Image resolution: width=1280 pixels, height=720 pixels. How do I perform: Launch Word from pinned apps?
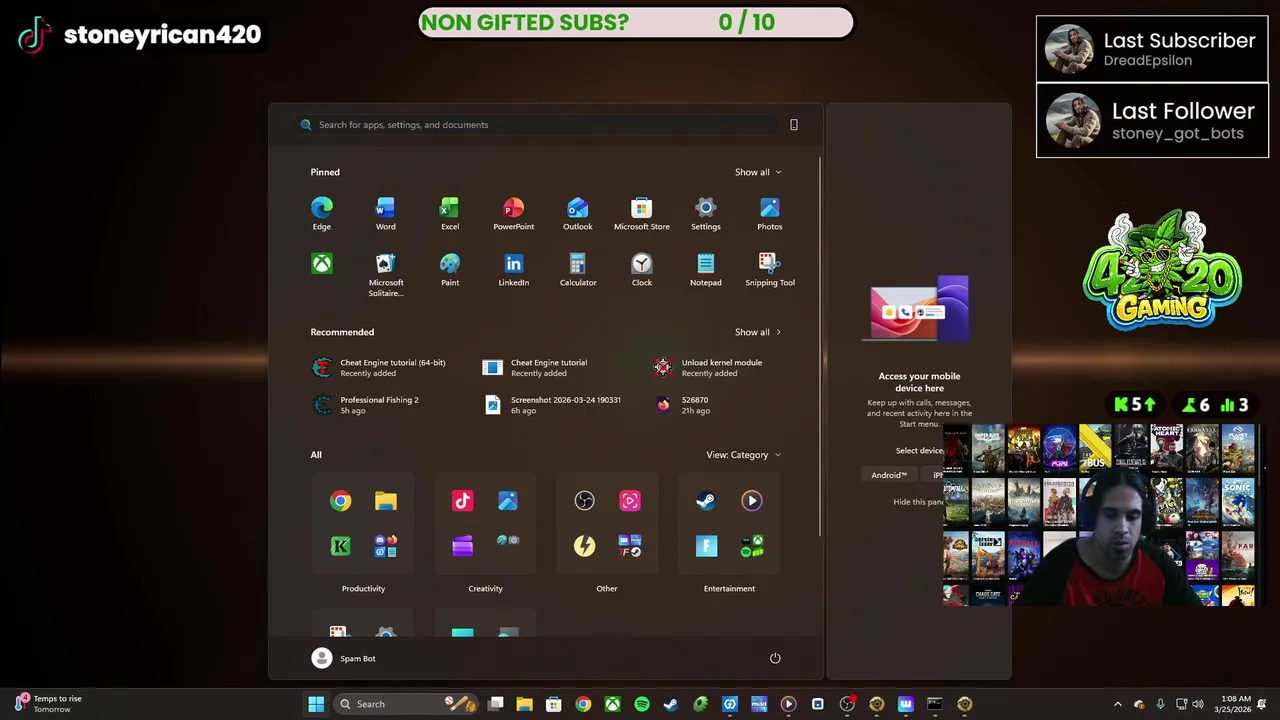click(x=385, y=213)
